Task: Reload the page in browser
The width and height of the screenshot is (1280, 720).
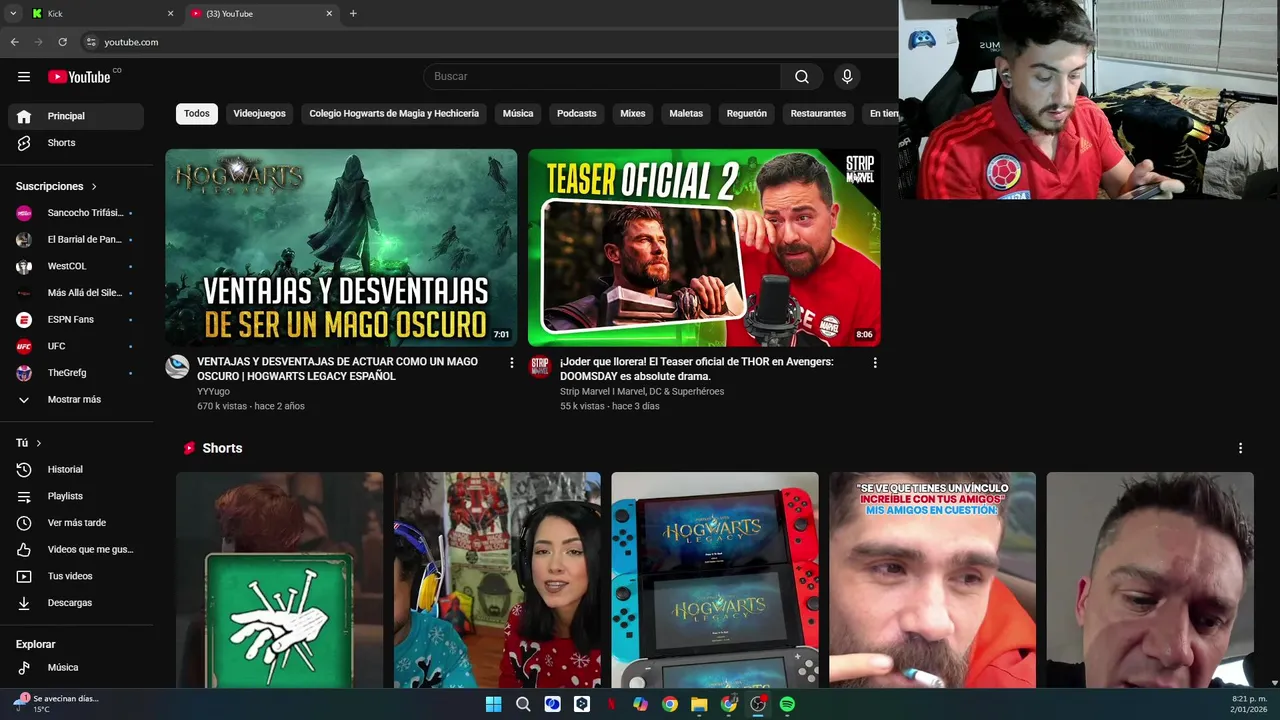Action: (62, 42)
